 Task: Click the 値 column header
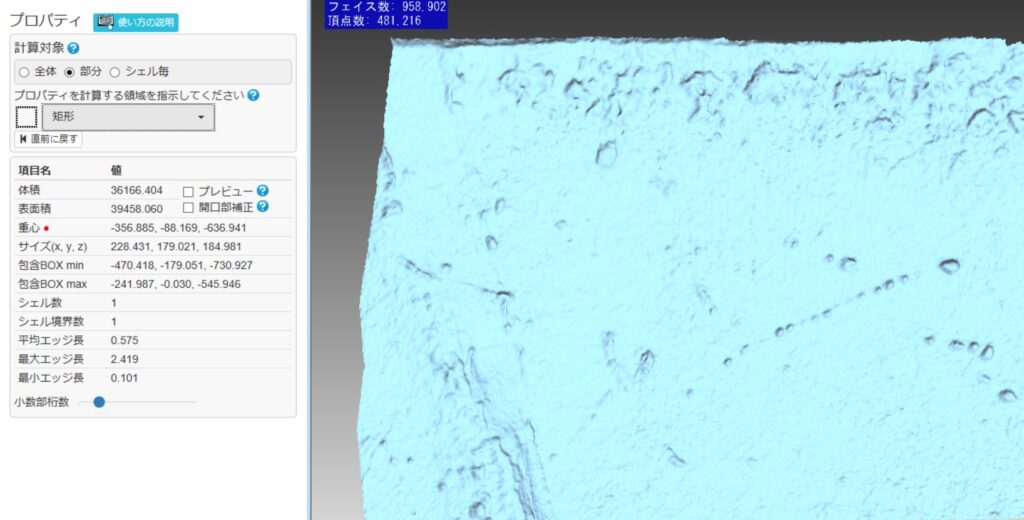[116, 171]
